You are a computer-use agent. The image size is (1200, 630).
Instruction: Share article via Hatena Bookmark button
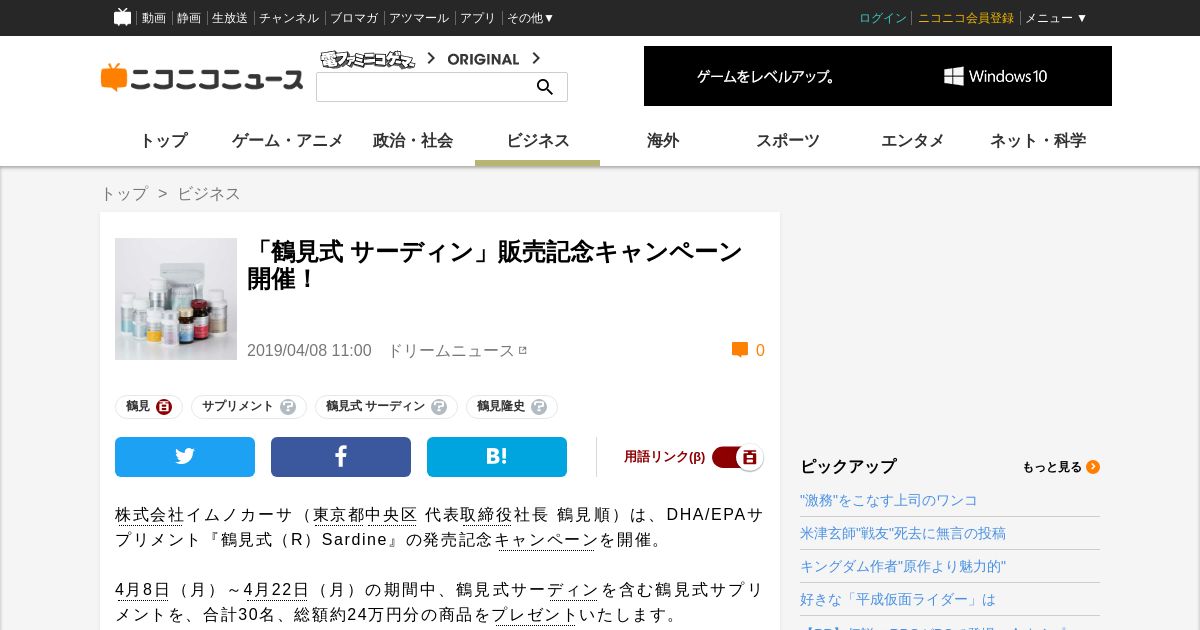[497, 457]
